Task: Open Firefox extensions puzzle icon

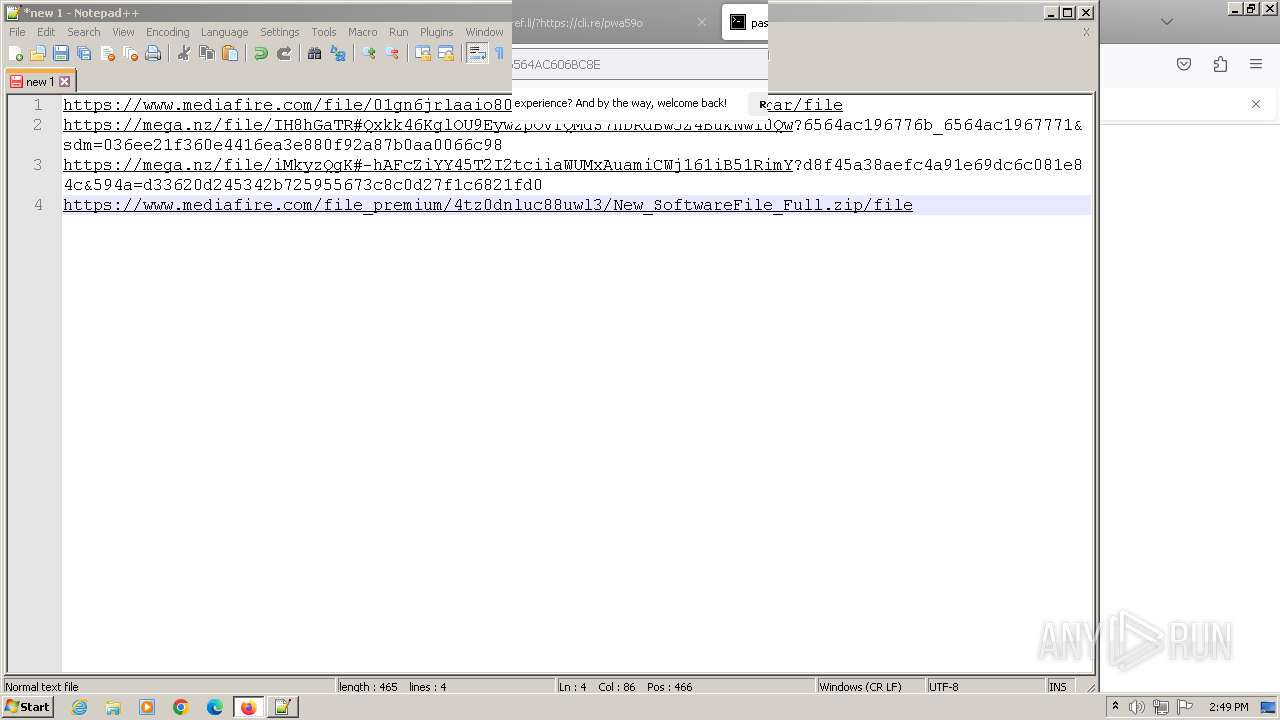Action: [1220, 64]
